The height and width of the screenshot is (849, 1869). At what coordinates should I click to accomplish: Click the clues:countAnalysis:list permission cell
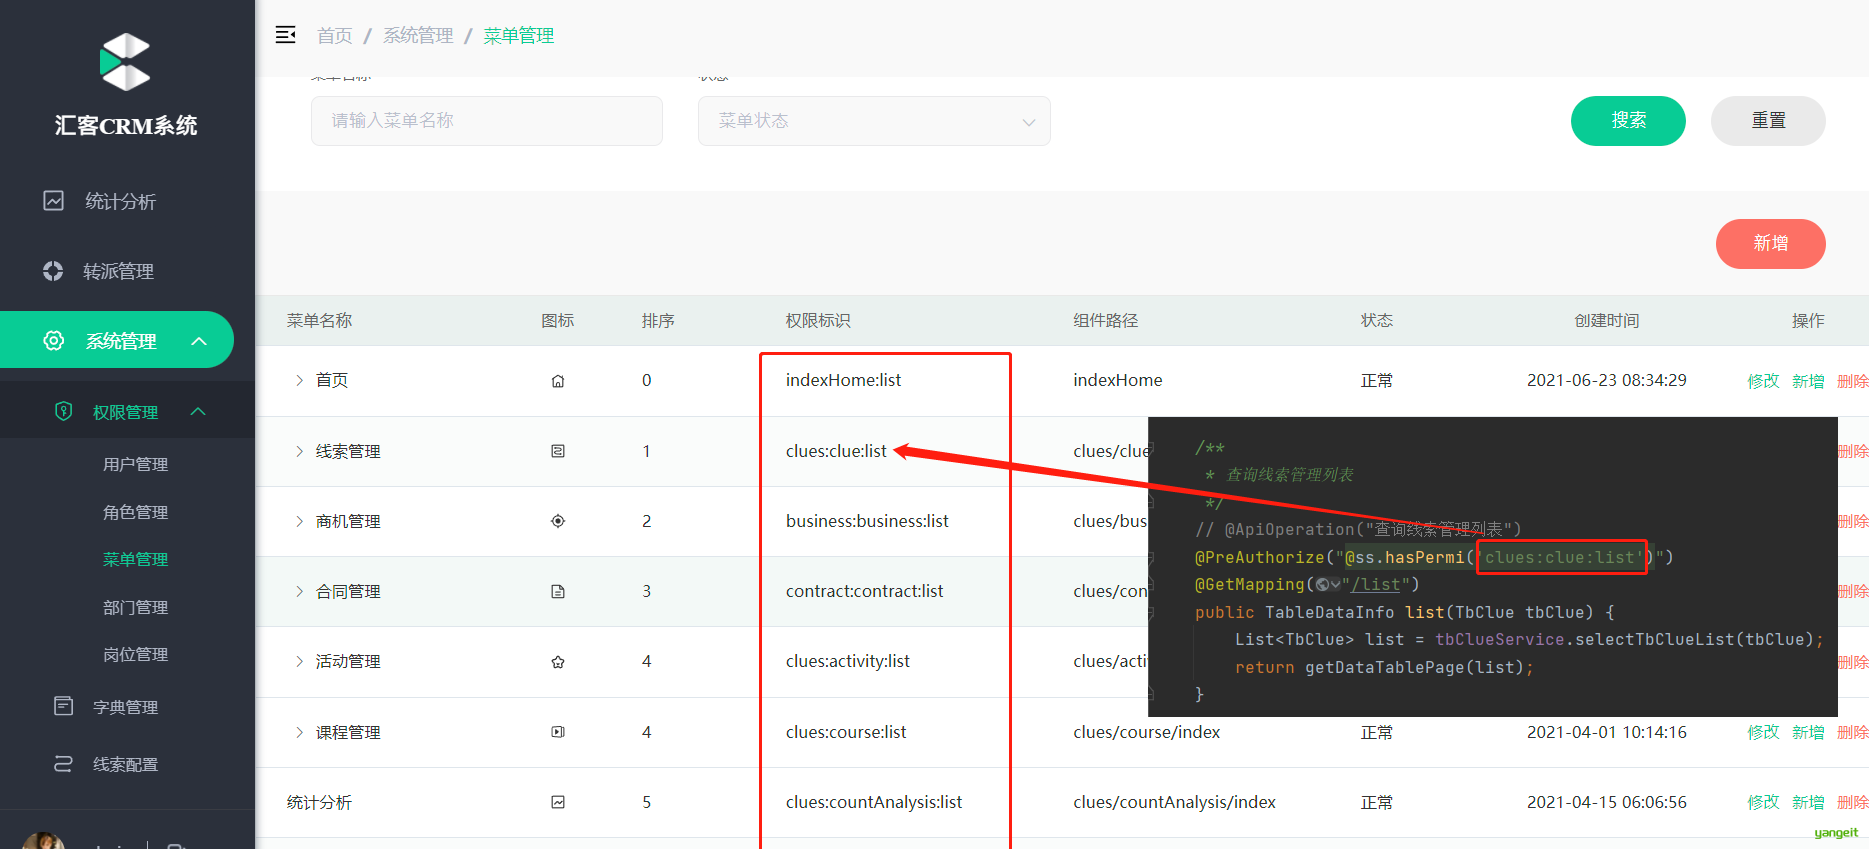pyautogui.click(x=874, y=802)
